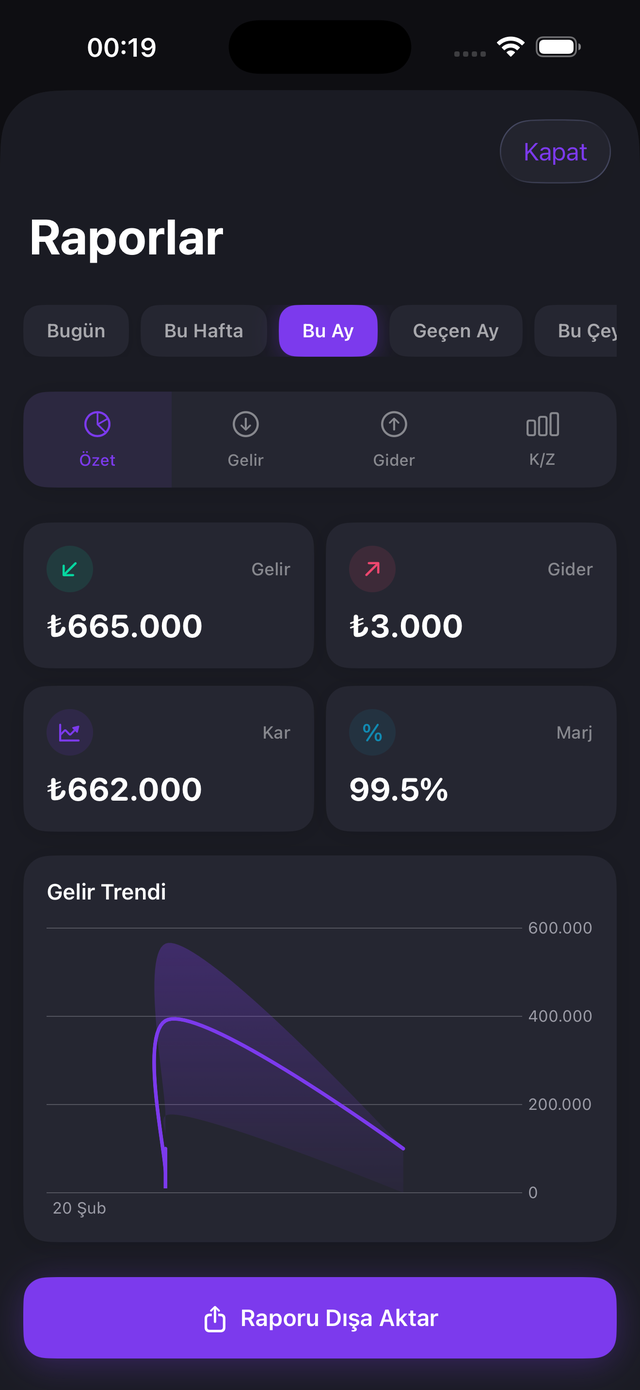Tap the K/Z bar chart icon
This screenshot has width=640, height=1390.
coord(542,424)
